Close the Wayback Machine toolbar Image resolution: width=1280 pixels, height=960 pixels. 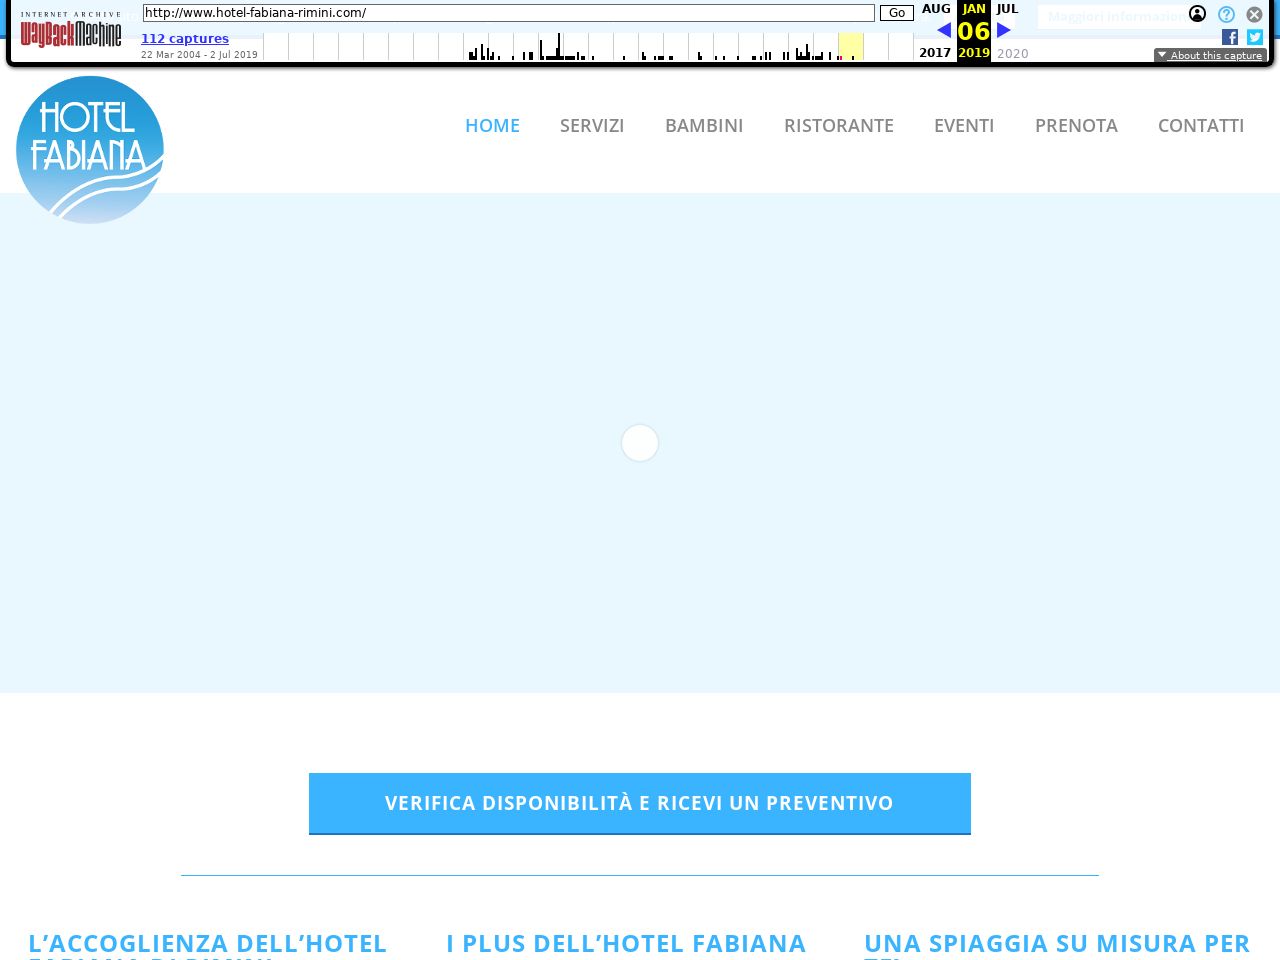point(1254,14)
